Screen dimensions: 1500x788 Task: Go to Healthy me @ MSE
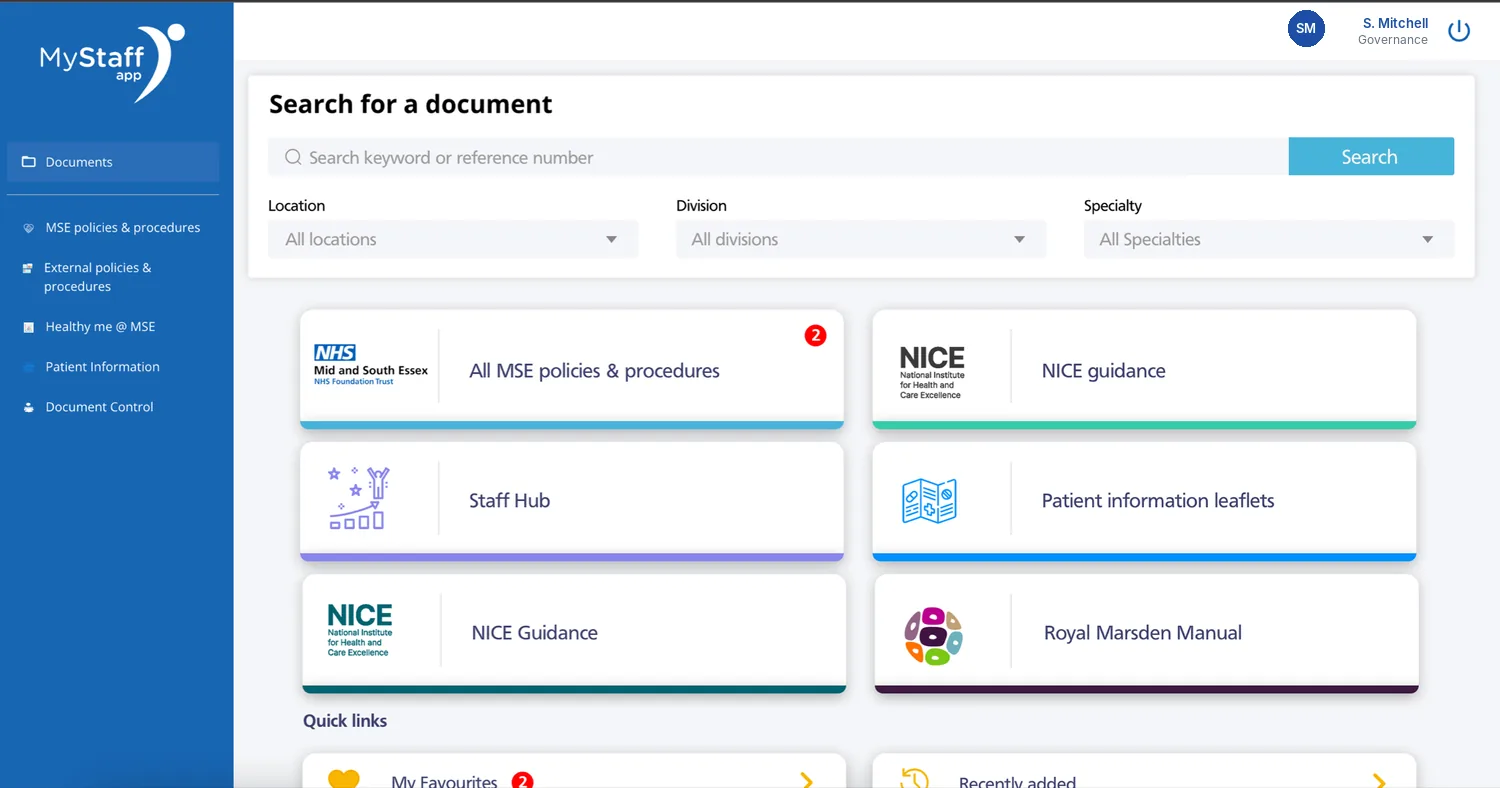pyautogui.click(x=113, y=327)
